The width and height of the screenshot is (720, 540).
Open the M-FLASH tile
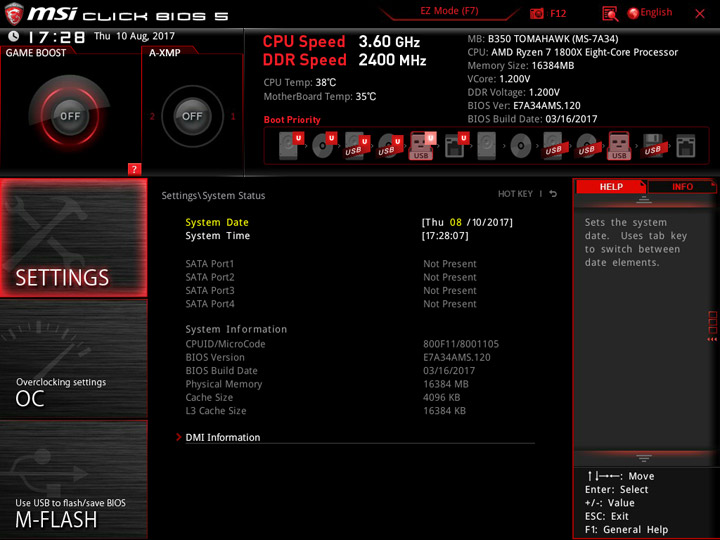coord(73,480)
